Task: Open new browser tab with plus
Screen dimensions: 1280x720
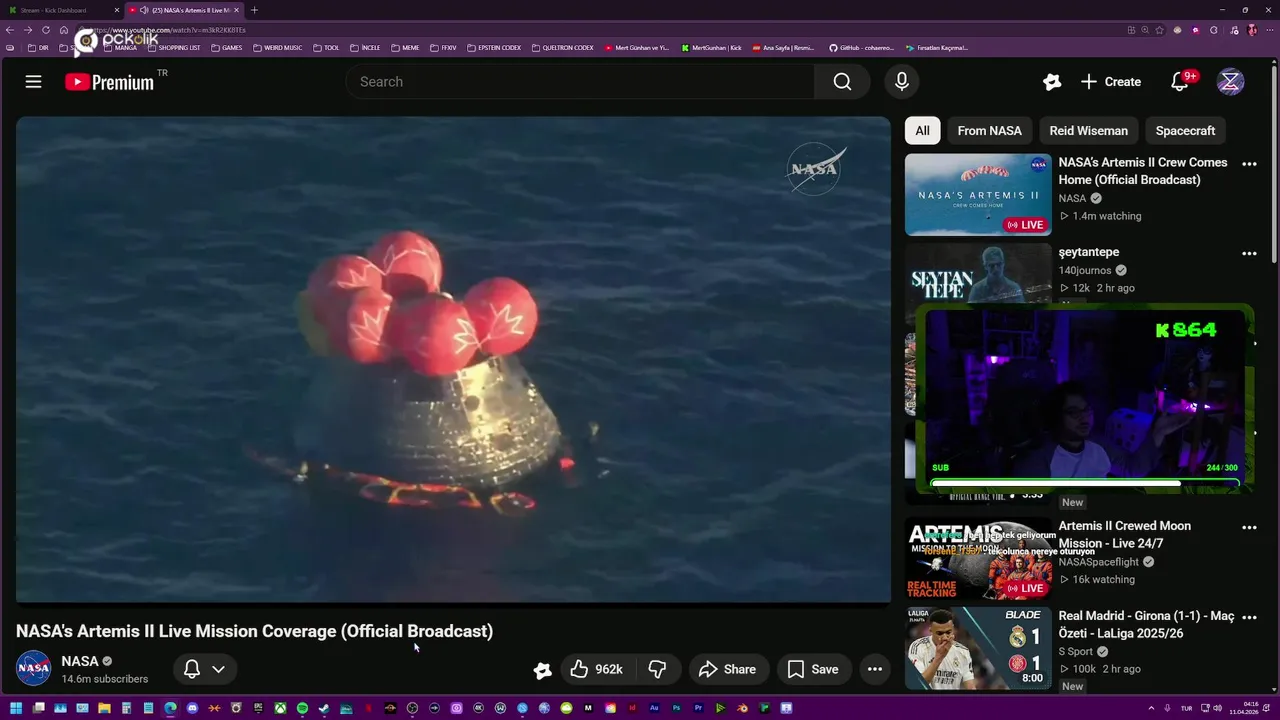Action: click(254, 10)
